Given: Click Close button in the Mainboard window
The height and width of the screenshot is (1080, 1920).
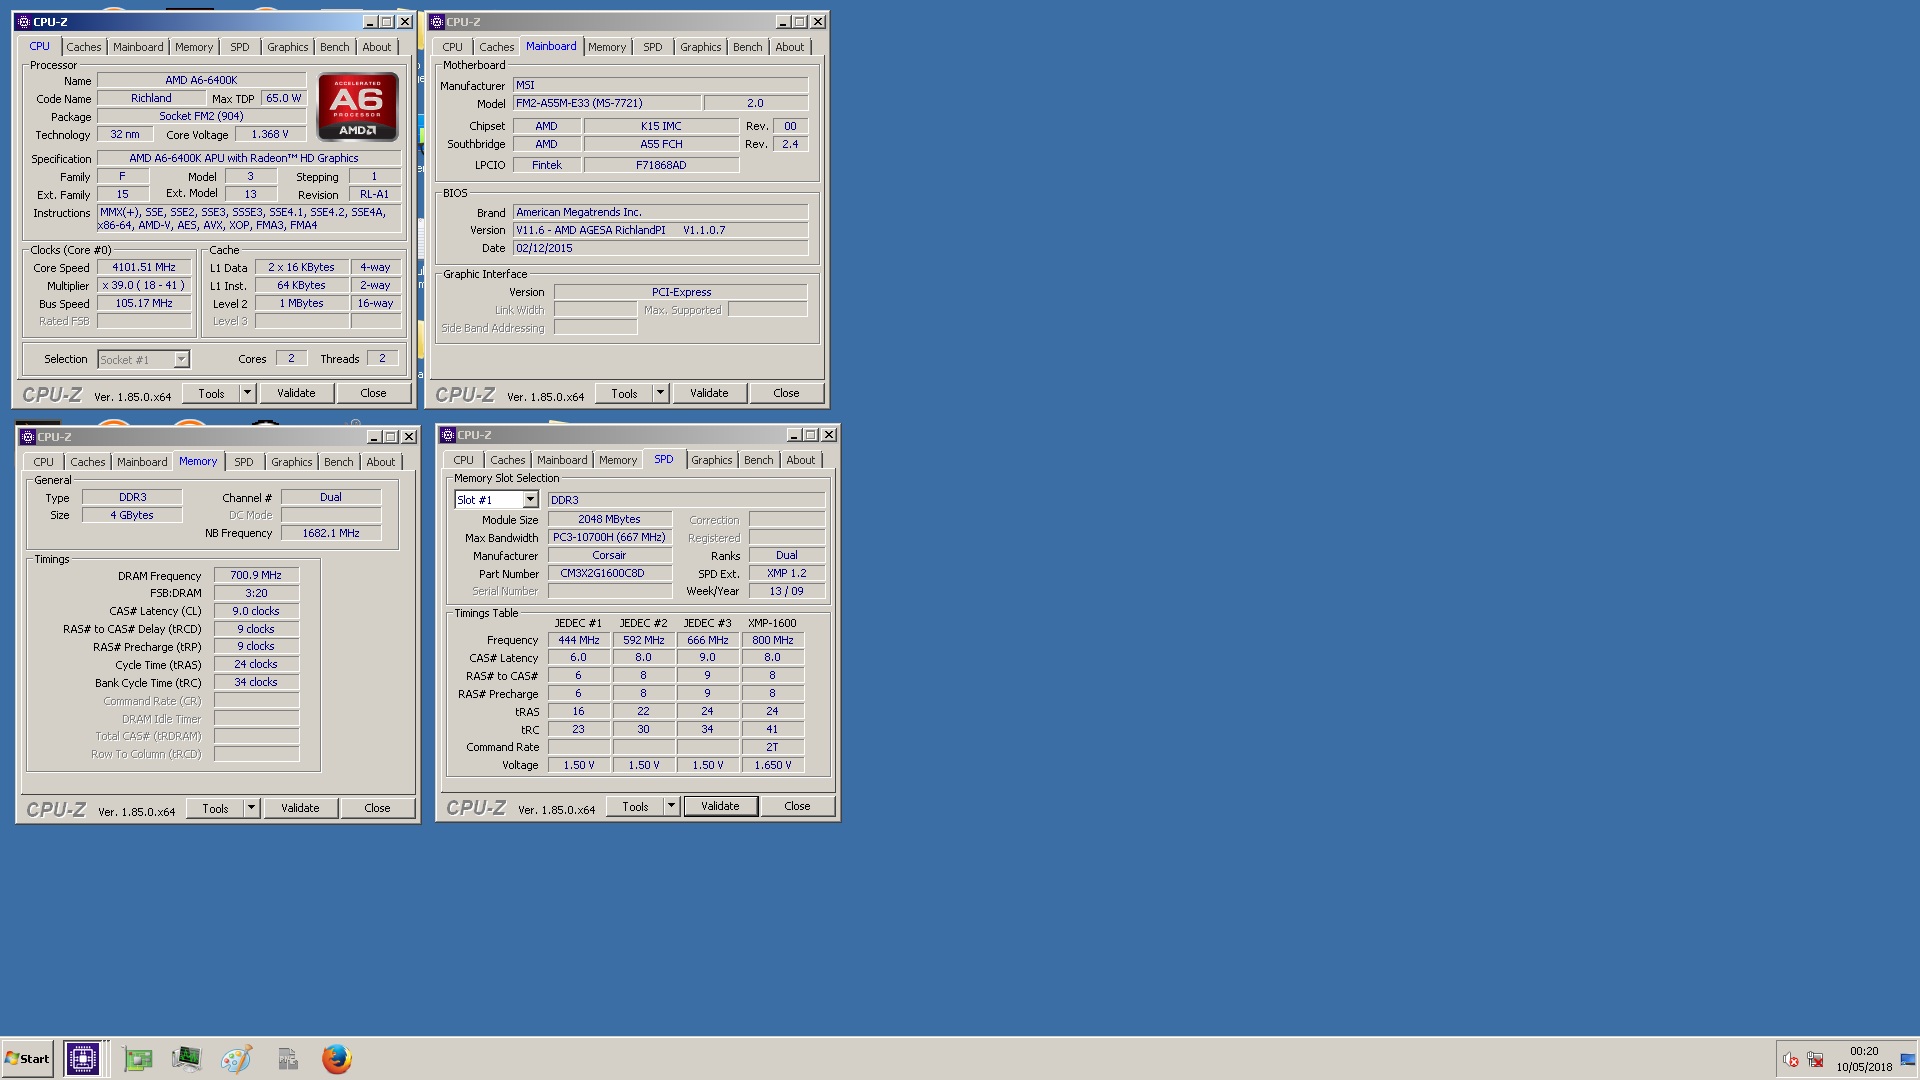Looking at the screenshot, I should pos(787,393).
